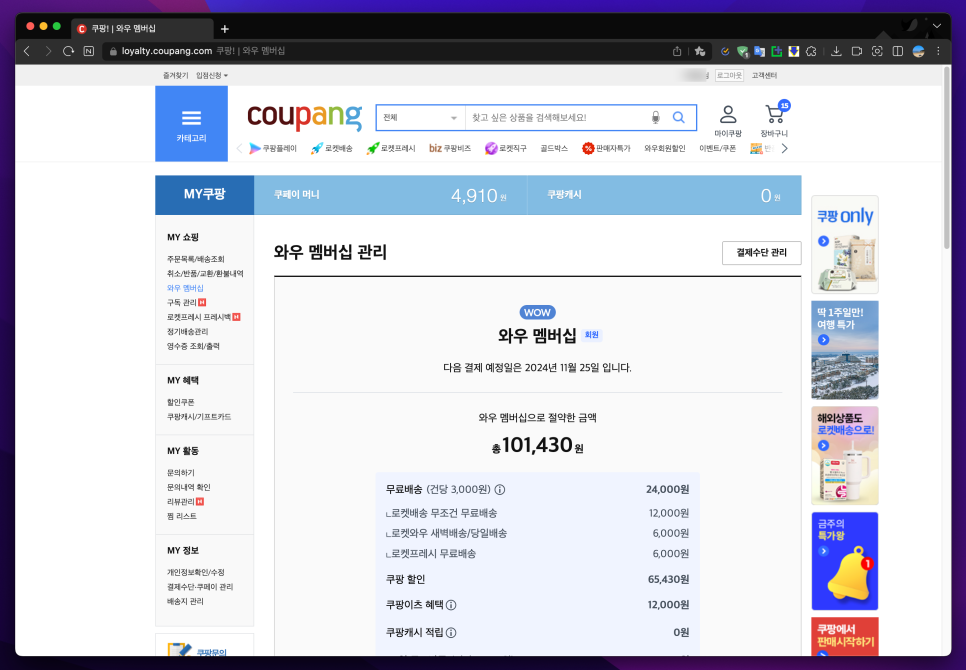Open the 여행 특가 banner

tap(845, 350)
